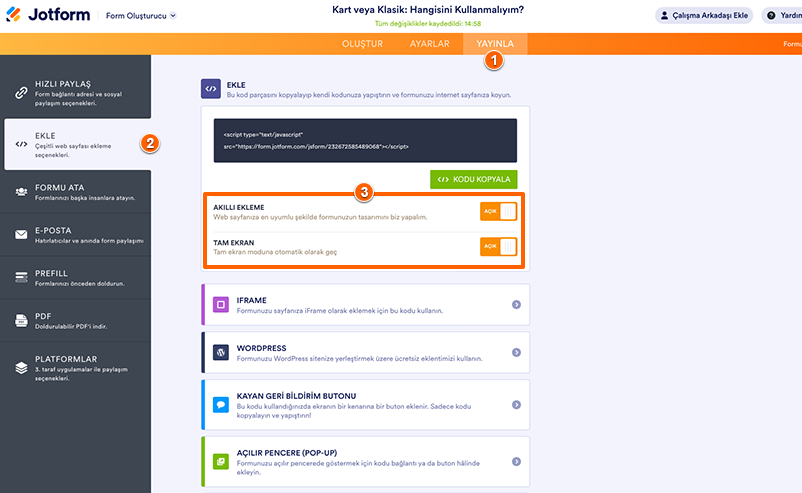Viewport: 802px width, 493px height.
Task: Click the AKILLI EKLEME label
Action: coord(238,207)
